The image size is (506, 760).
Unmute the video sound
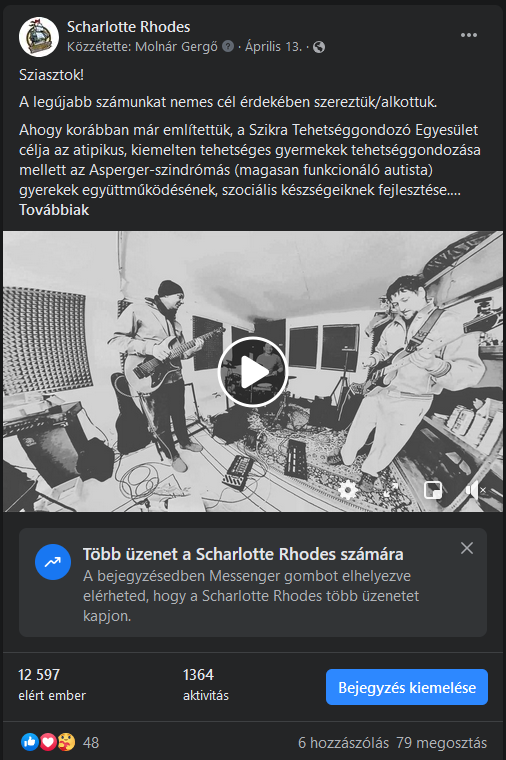[475, 491]
